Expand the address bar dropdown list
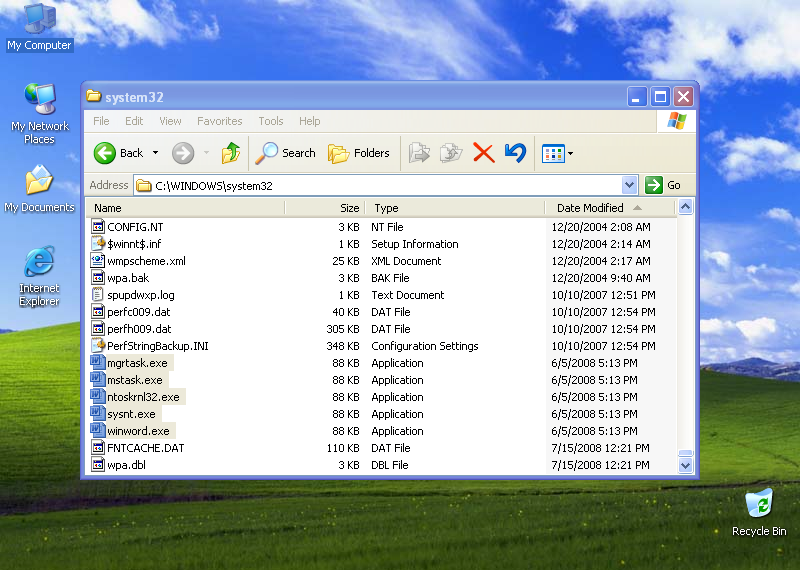The width and height of the screenshot is (800, 570). click(629, 185)
